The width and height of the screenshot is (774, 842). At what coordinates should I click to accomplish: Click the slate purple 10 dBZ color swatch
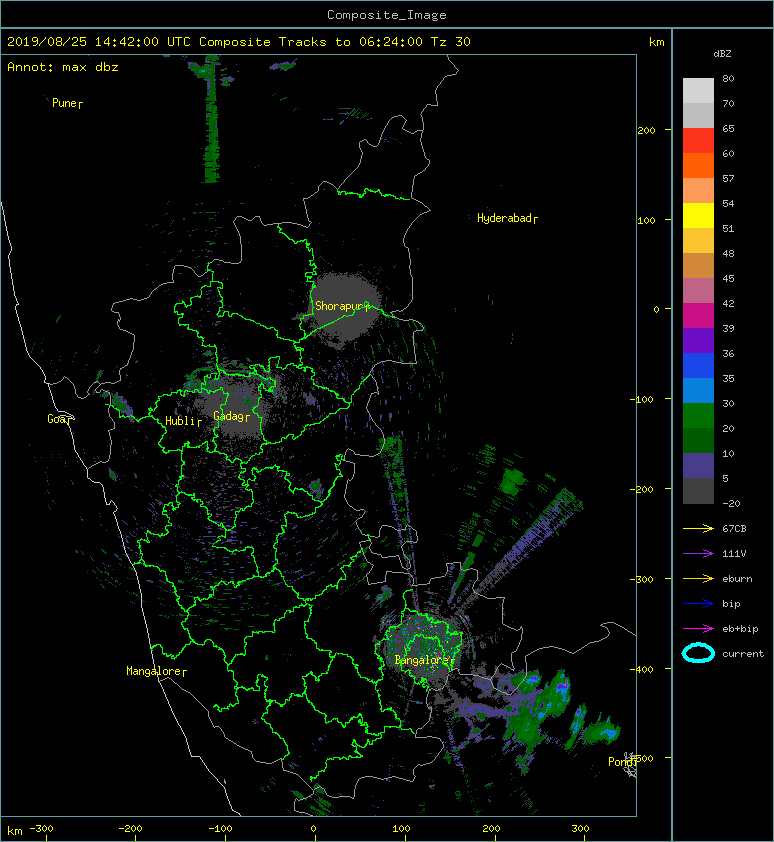(x=698, y=466)
